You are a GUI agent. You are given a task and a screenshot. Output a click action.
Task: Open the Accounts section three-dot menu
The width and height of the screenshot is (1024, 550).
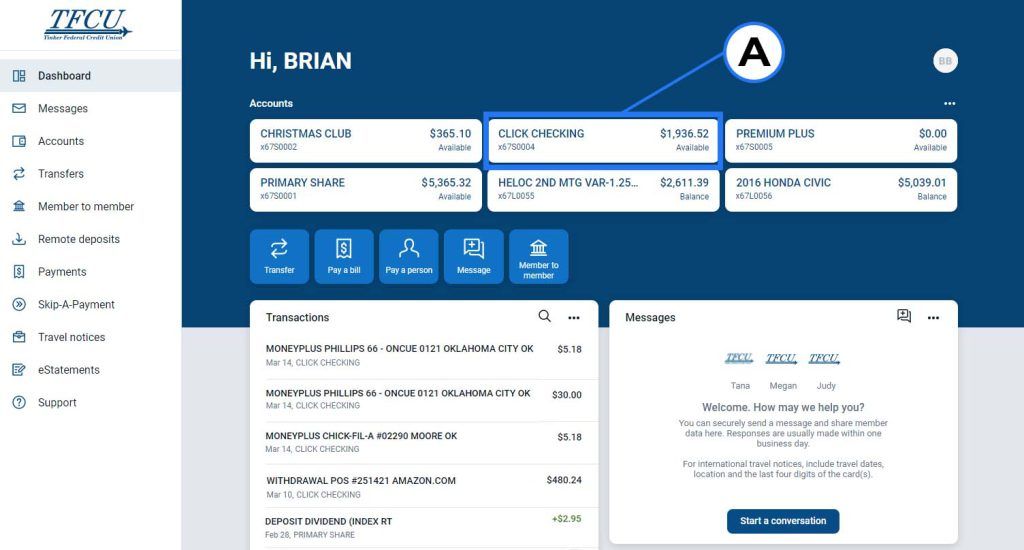click(949, 103)
